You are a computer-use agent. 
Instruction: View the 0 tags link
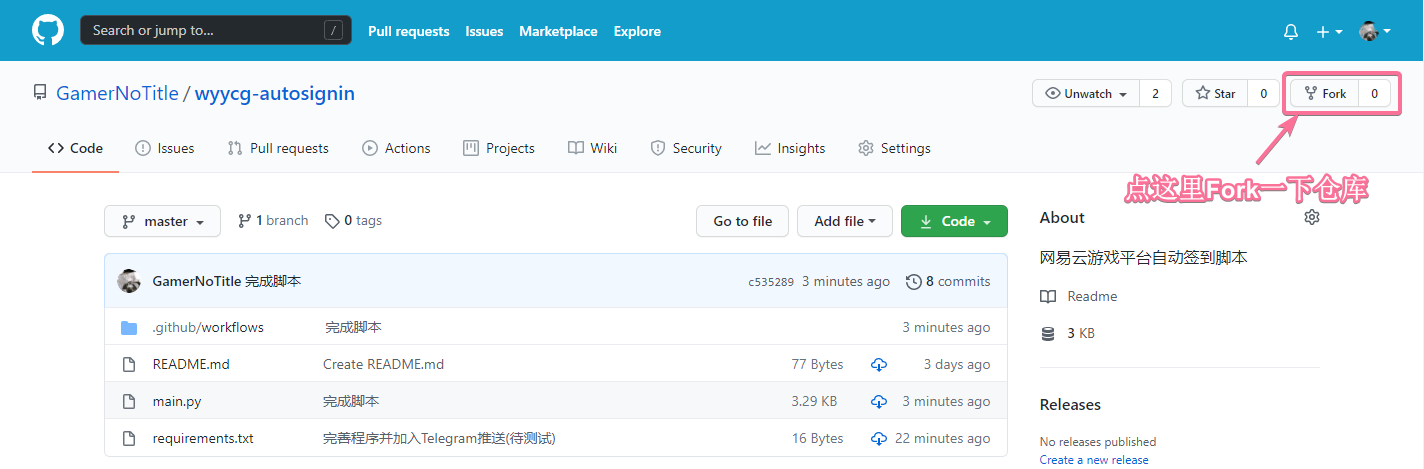353,220
